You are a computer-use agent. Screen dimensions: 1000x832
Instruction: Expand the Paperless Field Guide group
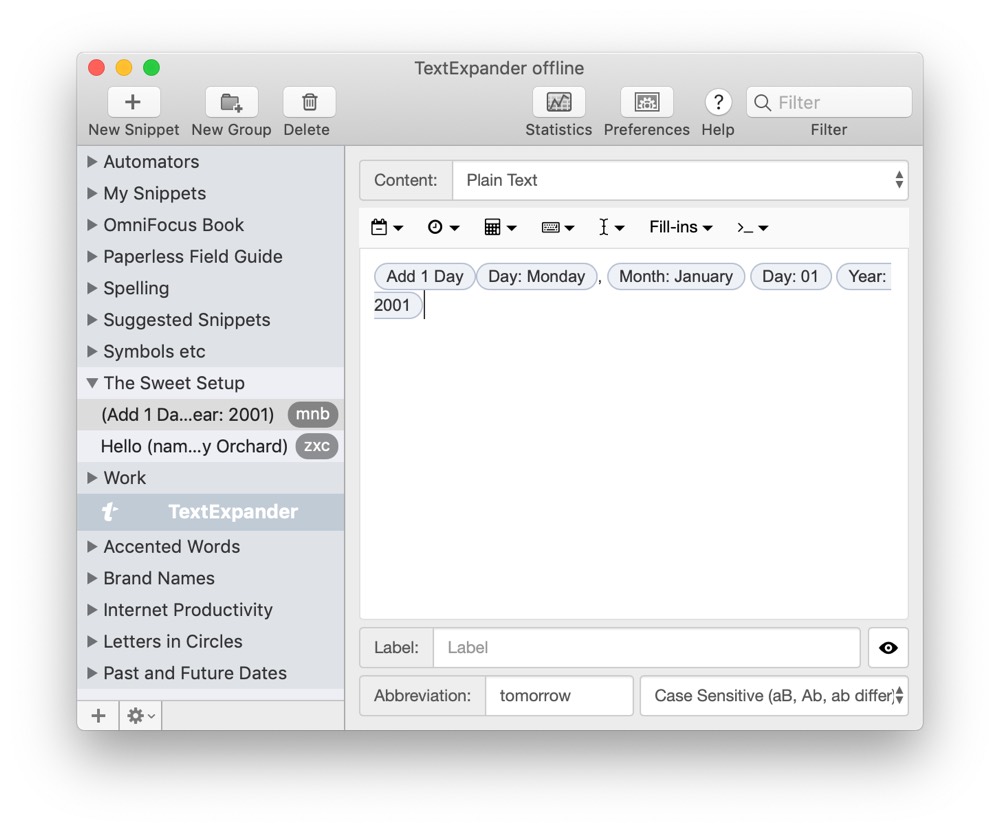click(92, 256)
